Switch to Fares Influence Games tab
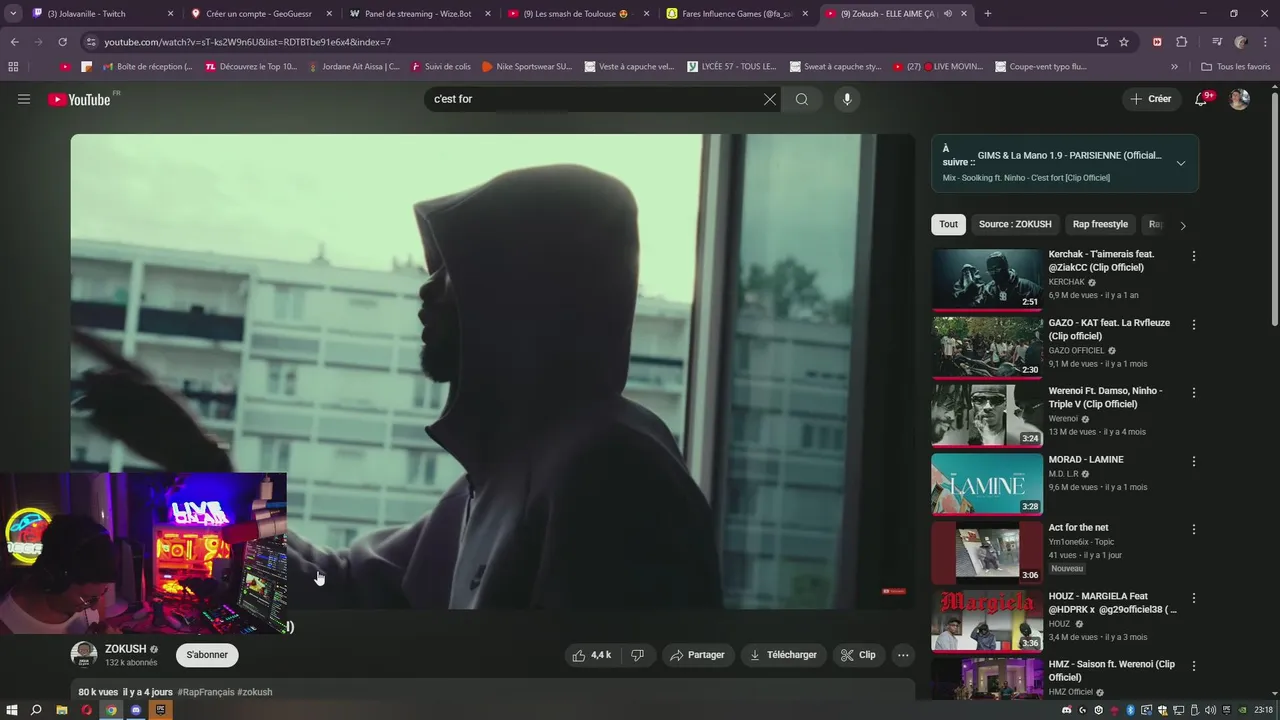This screenshot has width=1280, height=720. 738,14
